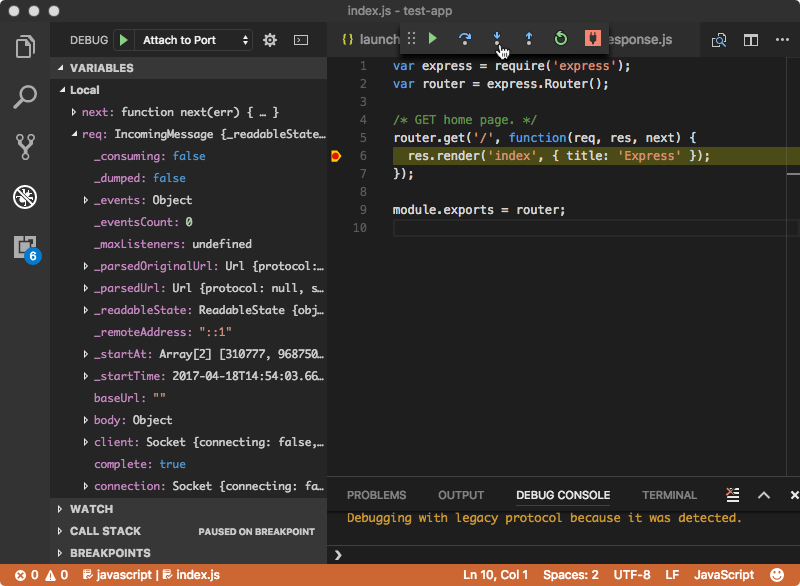Continue execution in debug toolbar
Screen dimensions: 800x586
433,38
